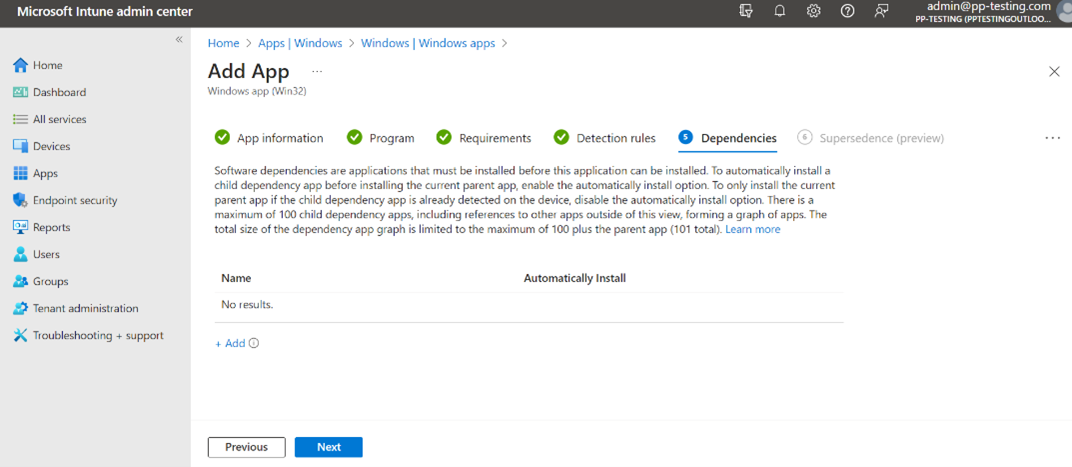Click the Next button

click(328, 447)
